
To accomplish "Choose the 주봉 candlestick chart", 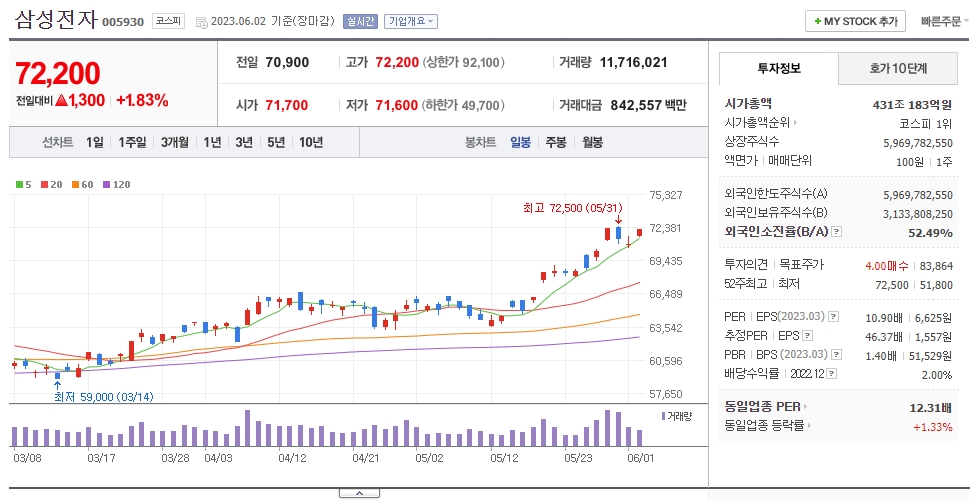I will tap(556, 142).
